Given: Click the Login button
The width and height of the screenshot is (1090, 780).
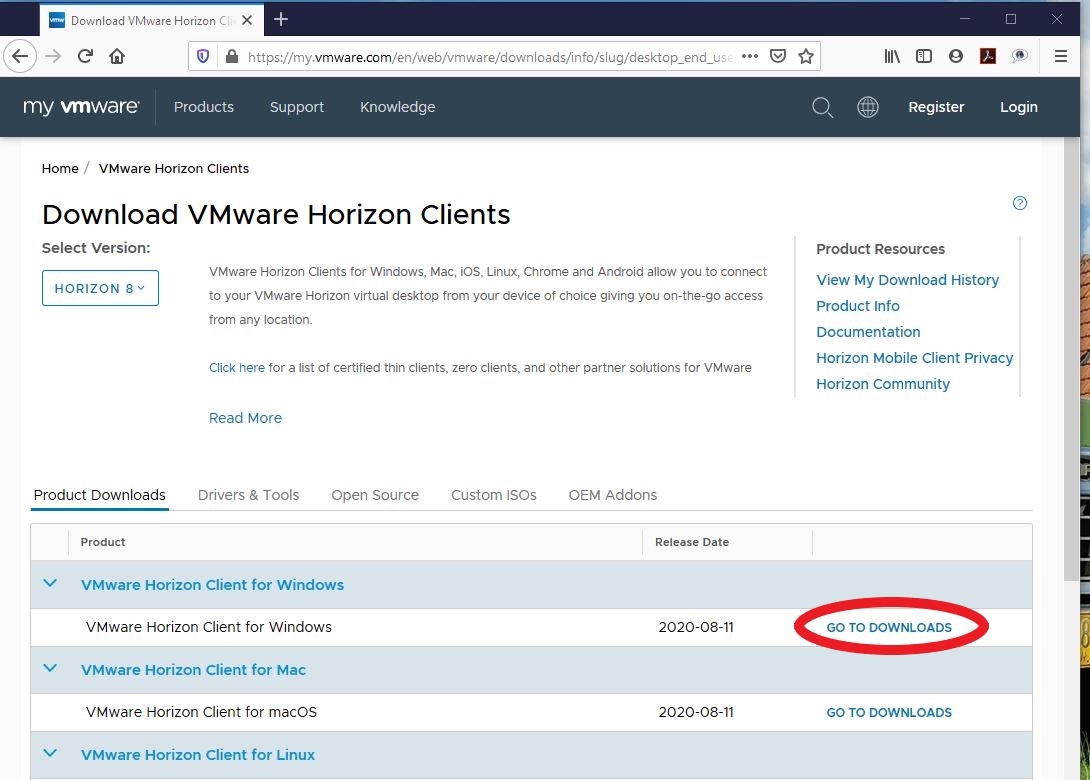Looking at the screenshot, I should coord(1019,107).
